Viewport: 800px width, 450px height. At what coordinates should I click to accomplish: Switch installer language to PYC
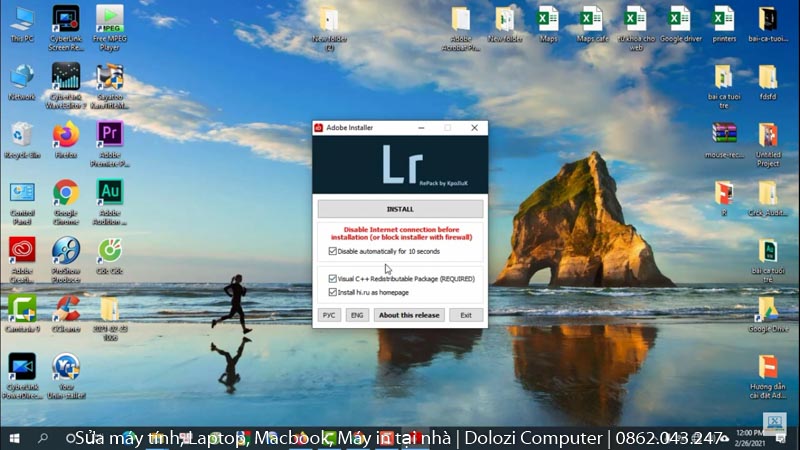click(329, 315)
